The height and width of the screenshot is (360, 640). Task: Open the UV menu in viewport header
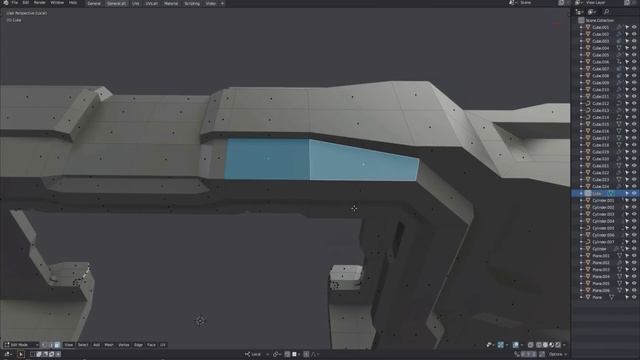coord(163,345)
